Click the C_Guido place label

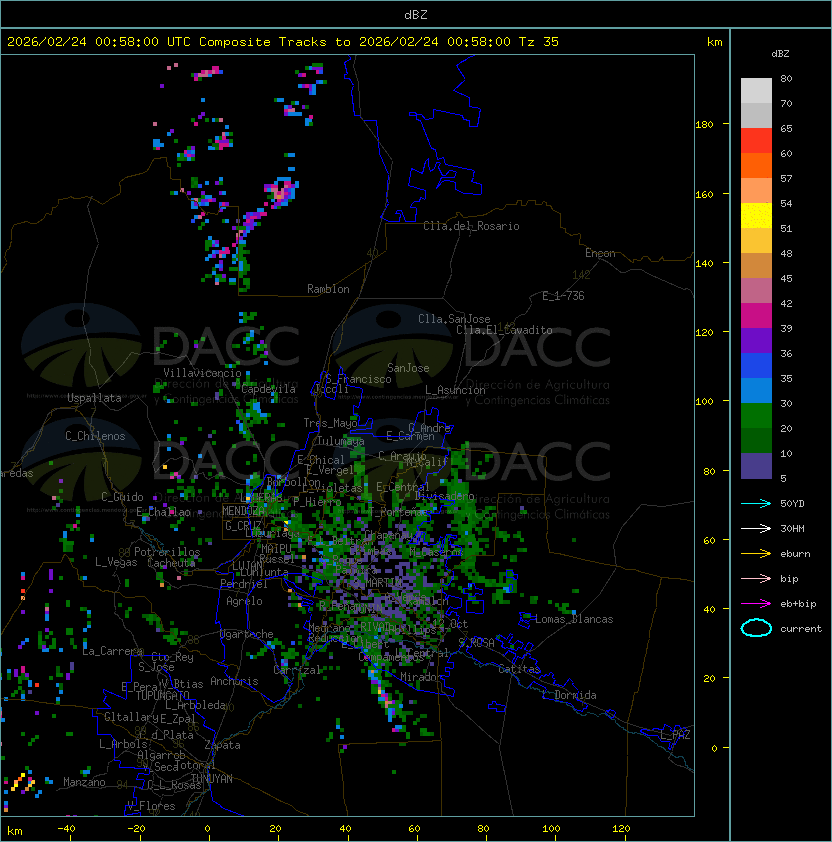[122, 497]
